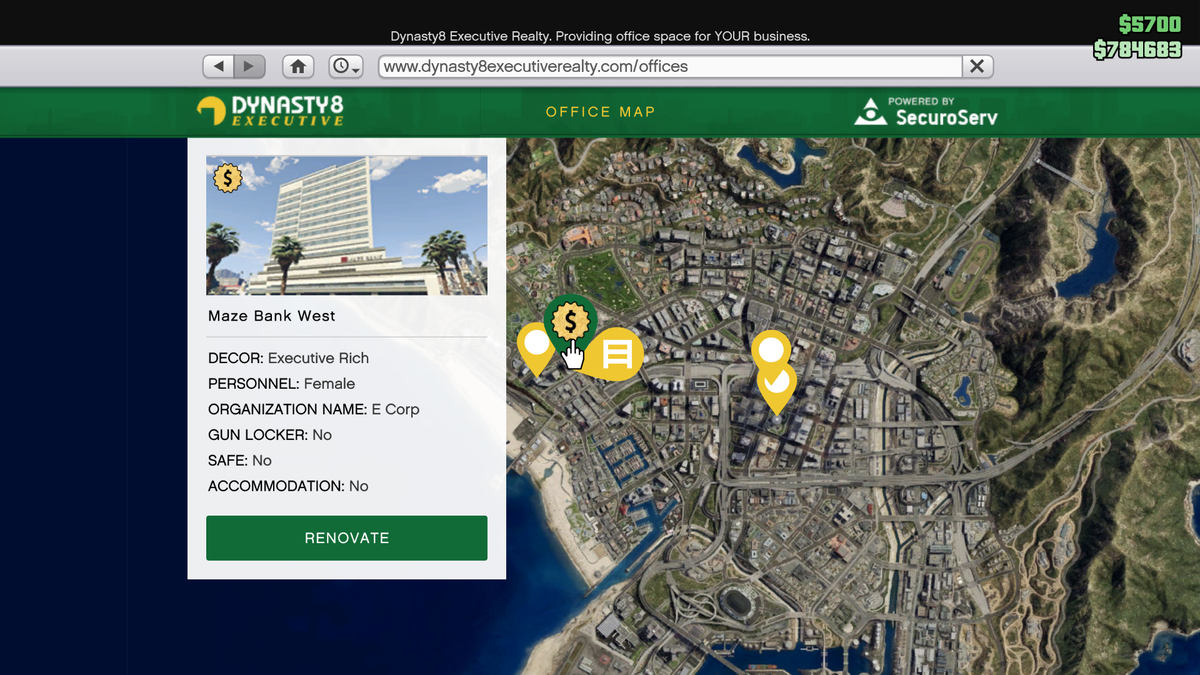Image resolution: width=1200 pixels, height=675 pixels.
Task: Click the browser forward arrow button
Action: [250, 66]
